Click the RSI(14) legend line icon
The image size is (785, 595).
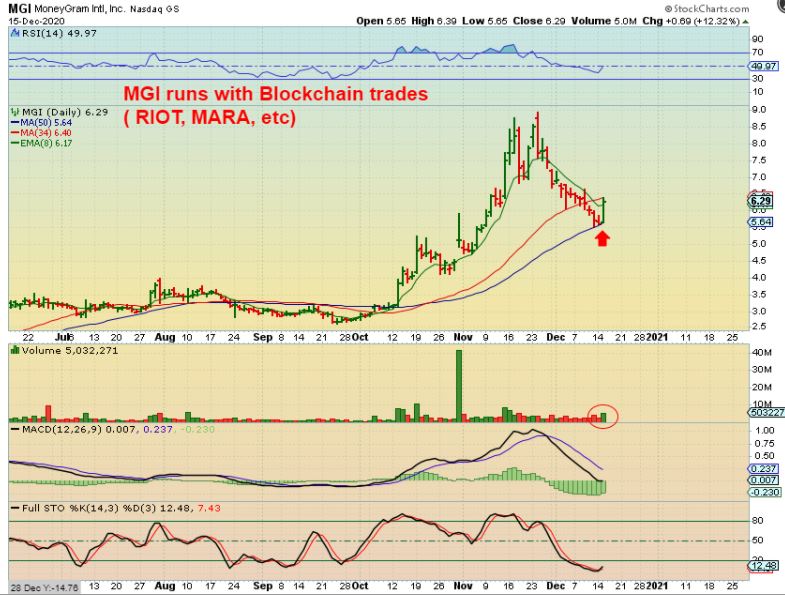coord(15,34)
